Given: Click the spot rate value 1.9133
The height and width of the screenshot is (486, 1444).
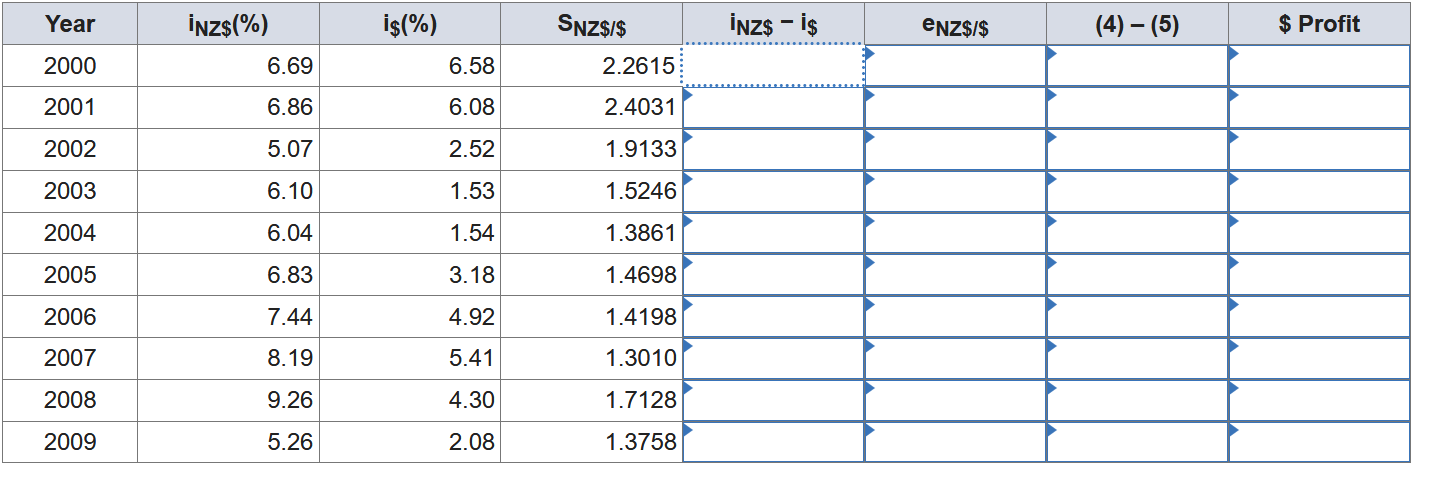Looking at the screenshot, I should tap(640, 150).
